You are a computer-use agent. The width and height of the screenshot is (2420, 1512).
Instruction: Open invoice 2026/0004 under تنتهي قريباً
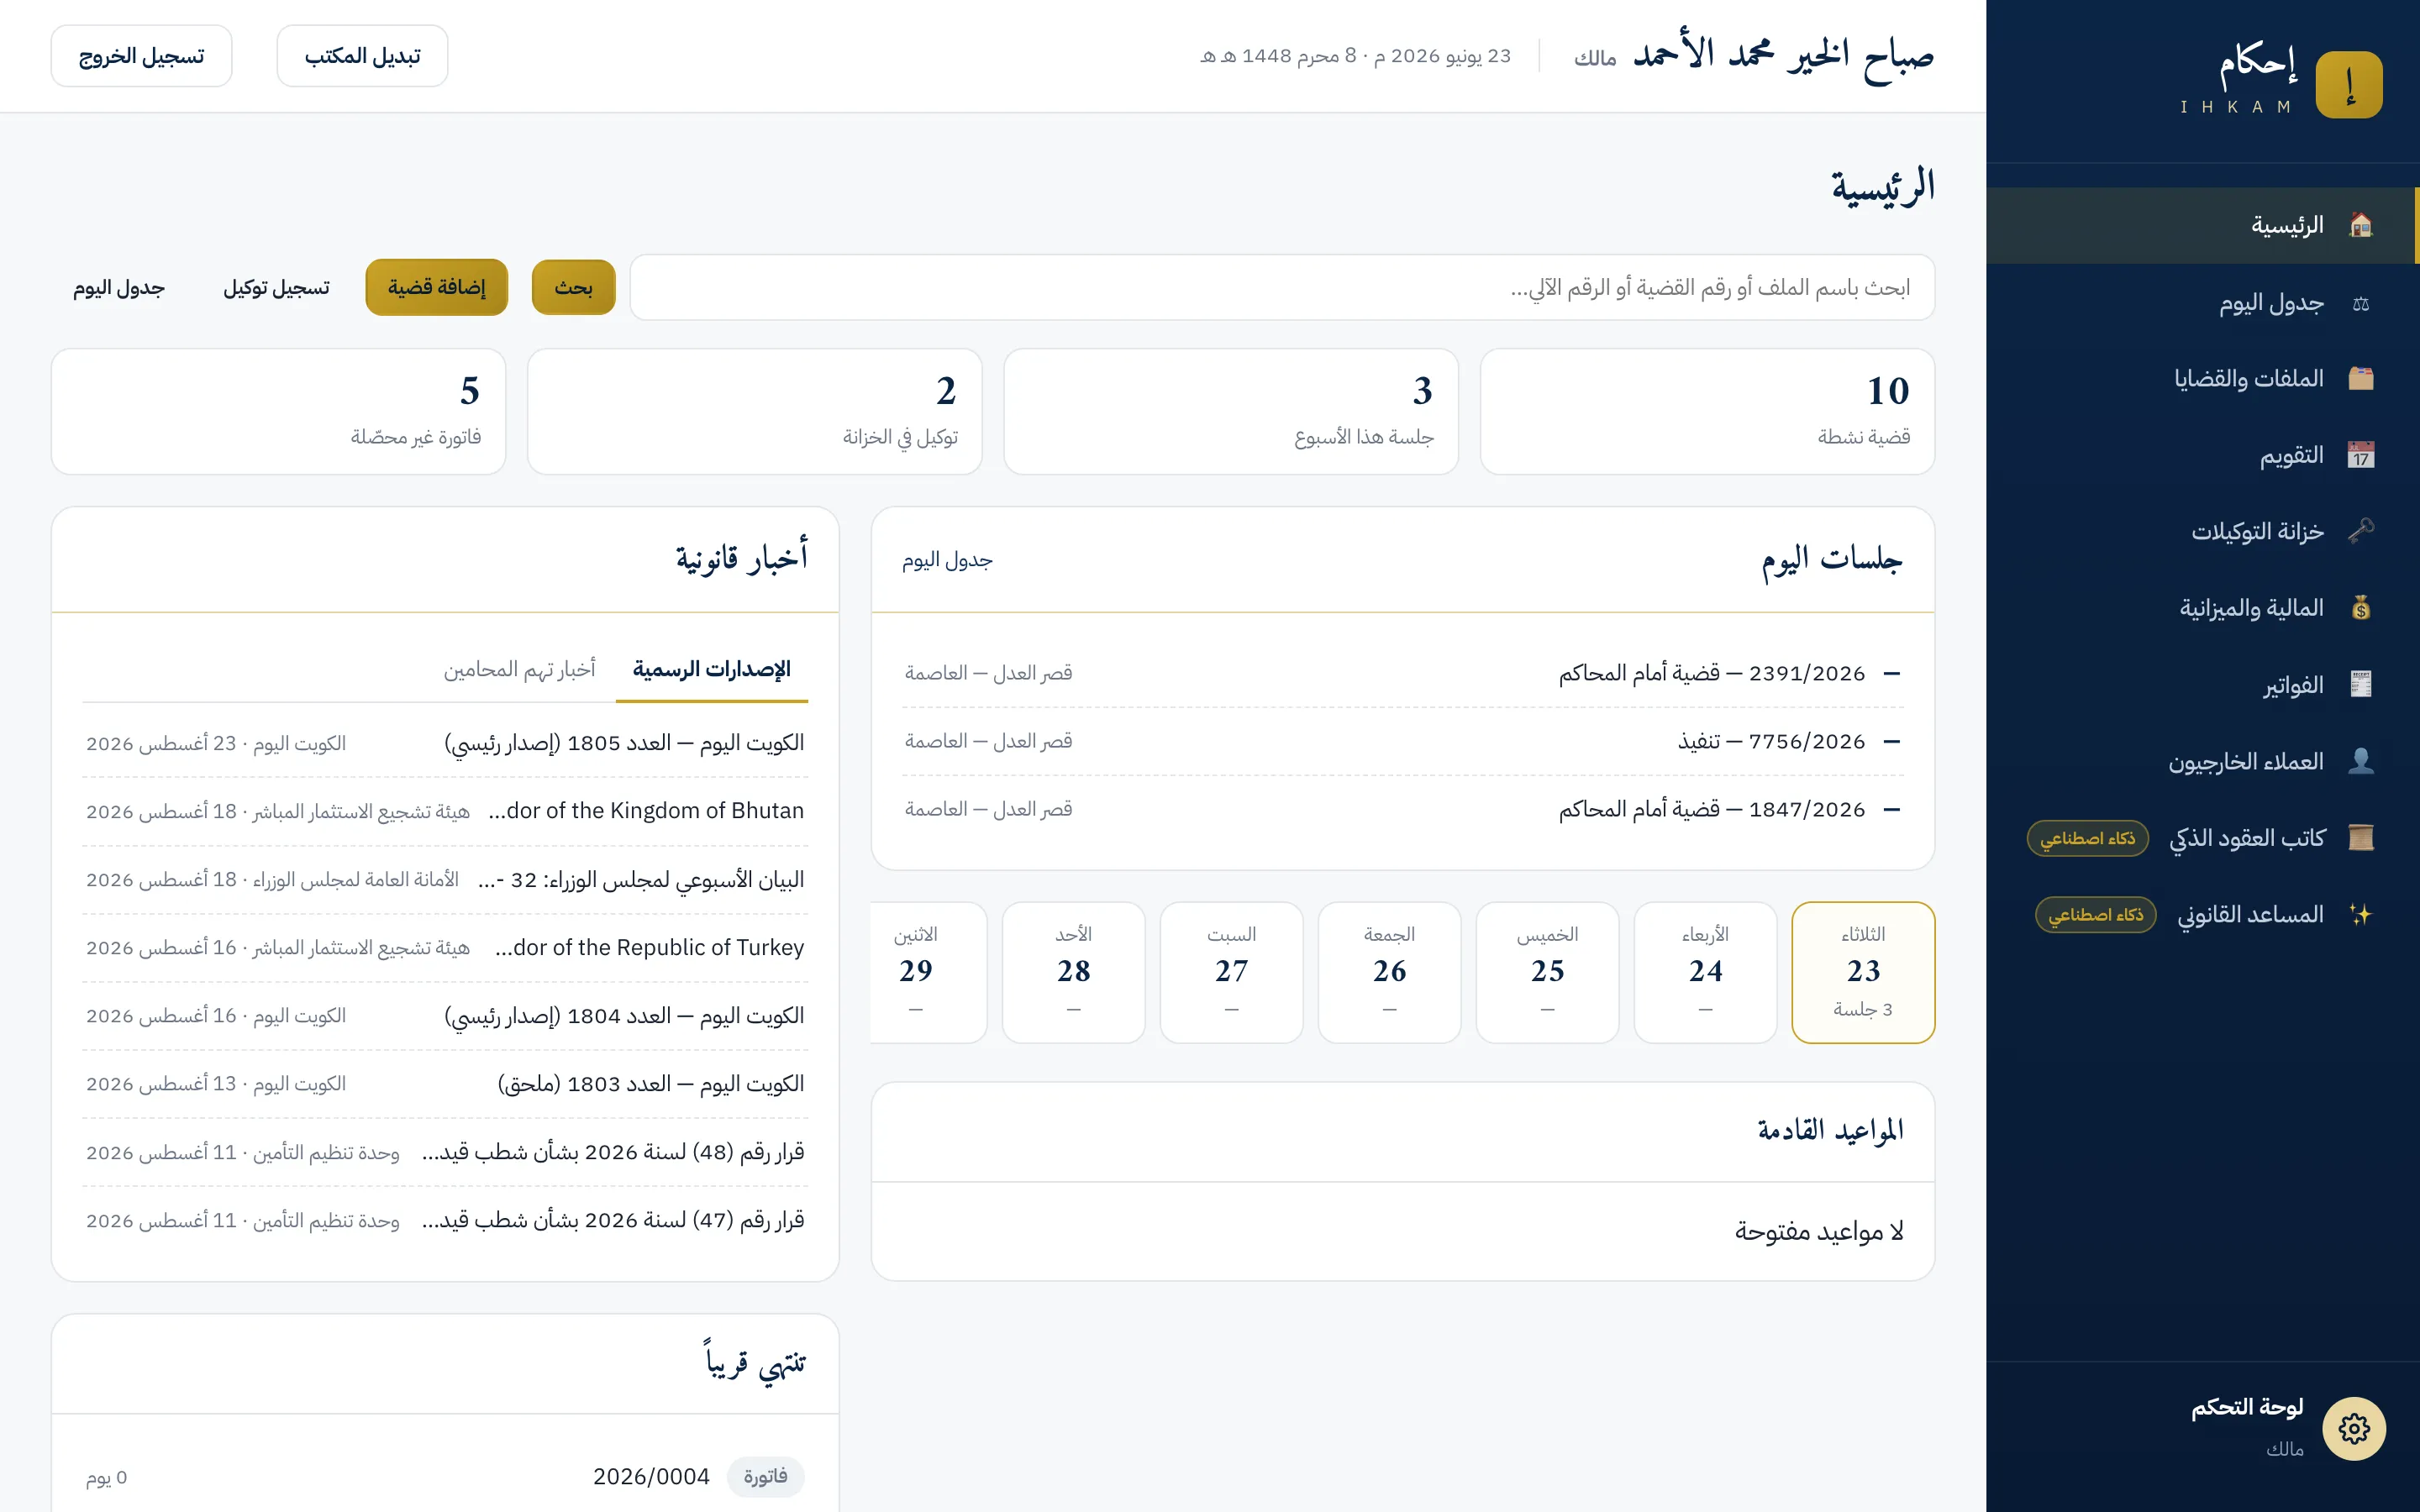click(x=445, y=1476)
